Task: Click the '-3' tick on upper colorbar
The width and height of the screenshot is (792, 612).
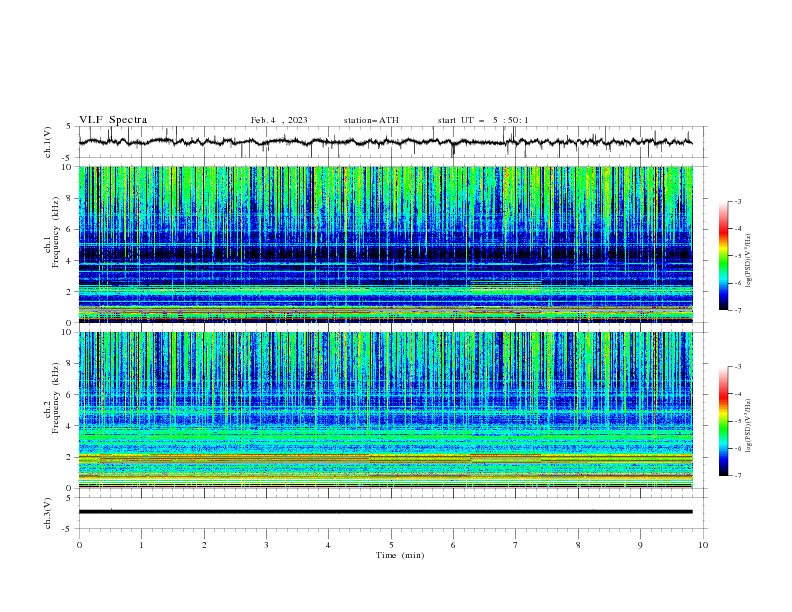Action: point(738,201)
